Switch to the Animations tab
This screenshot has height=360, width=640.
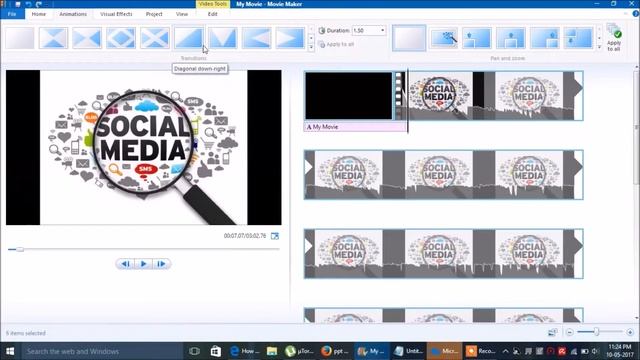73,14
